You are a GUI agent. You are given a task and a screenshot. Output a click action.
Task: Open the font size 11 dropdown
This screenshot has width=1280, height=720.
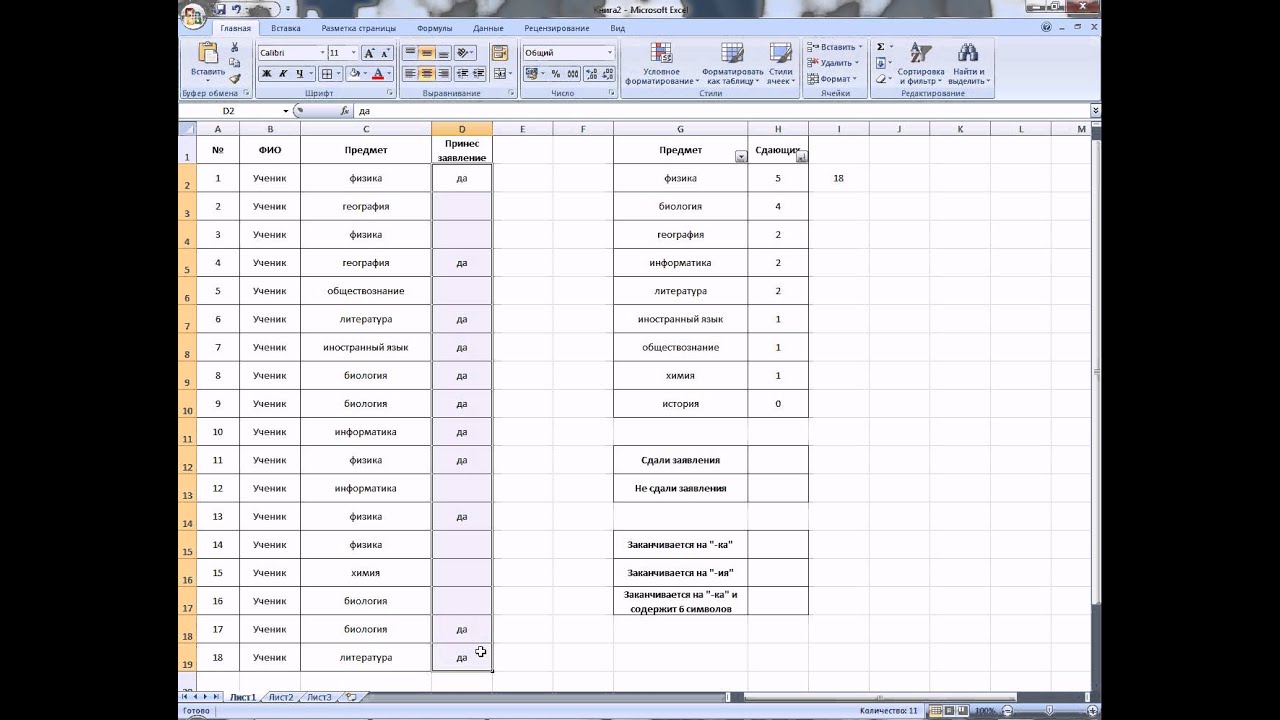353,53
